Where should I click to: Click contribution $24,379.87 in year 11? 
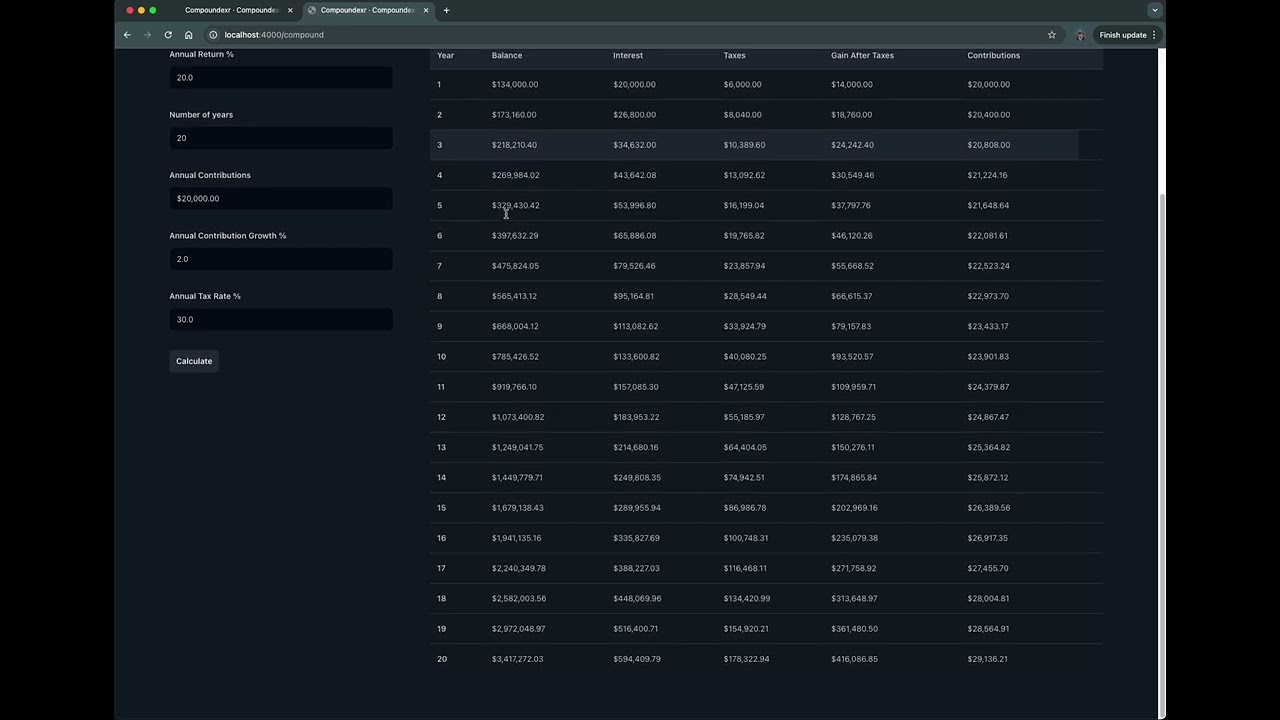coord(988,387)
